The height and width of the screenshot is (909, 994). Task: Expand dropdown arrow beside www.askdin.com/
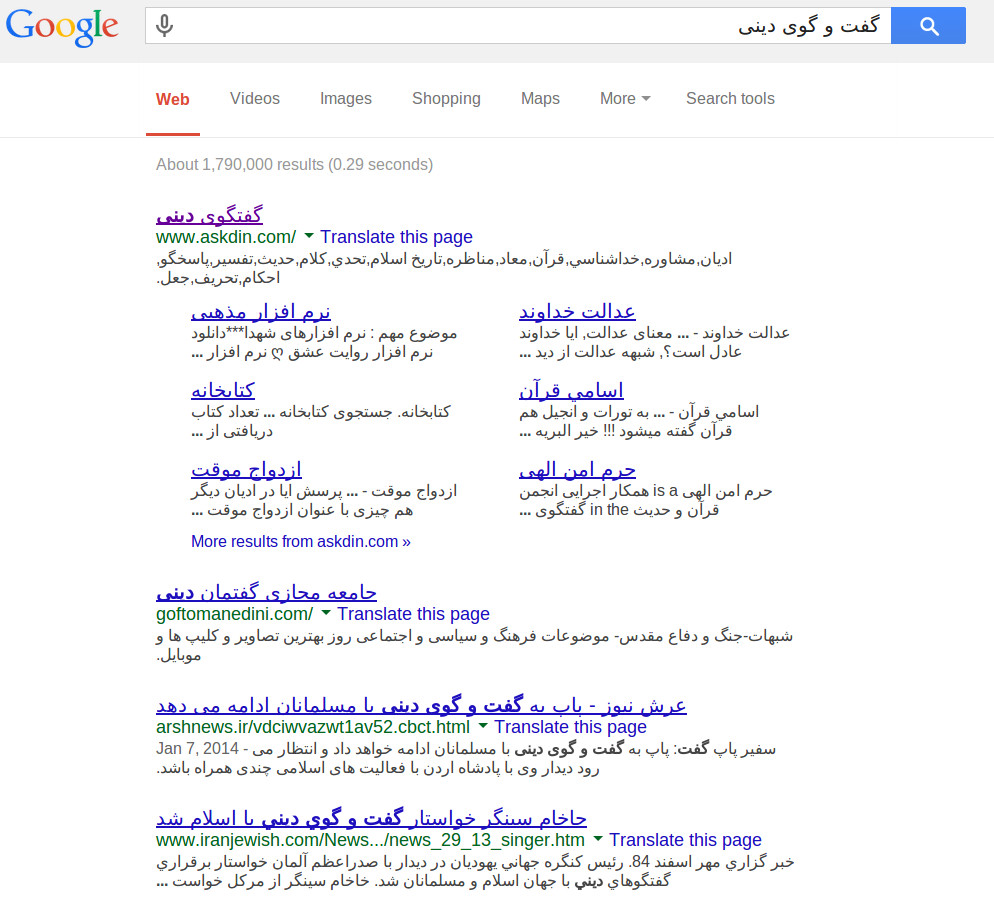309,236
